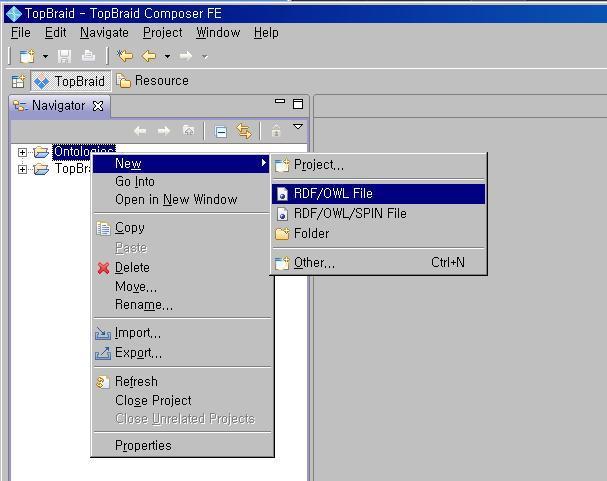Viewport: 607px width, 481px height.
Task: Choose Open in New Window
Action: point(181,200)
